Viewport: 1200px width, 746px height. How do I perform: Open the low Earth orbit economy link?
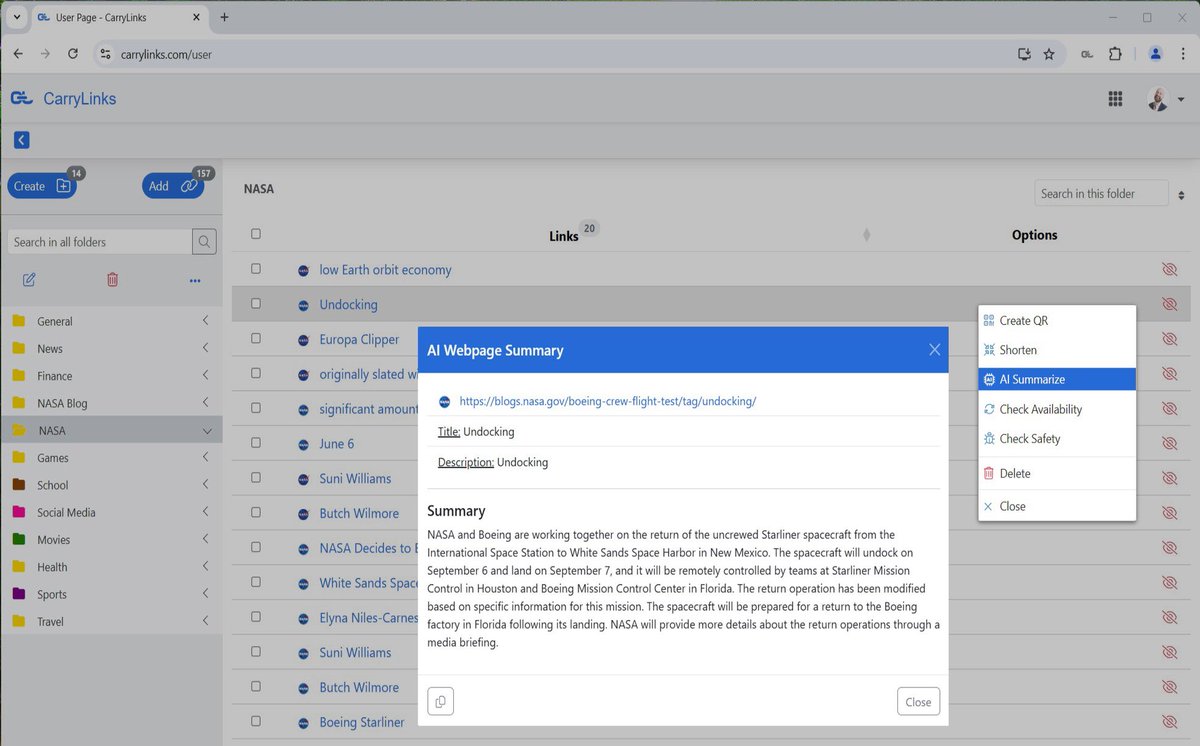[x=385, y=270]
